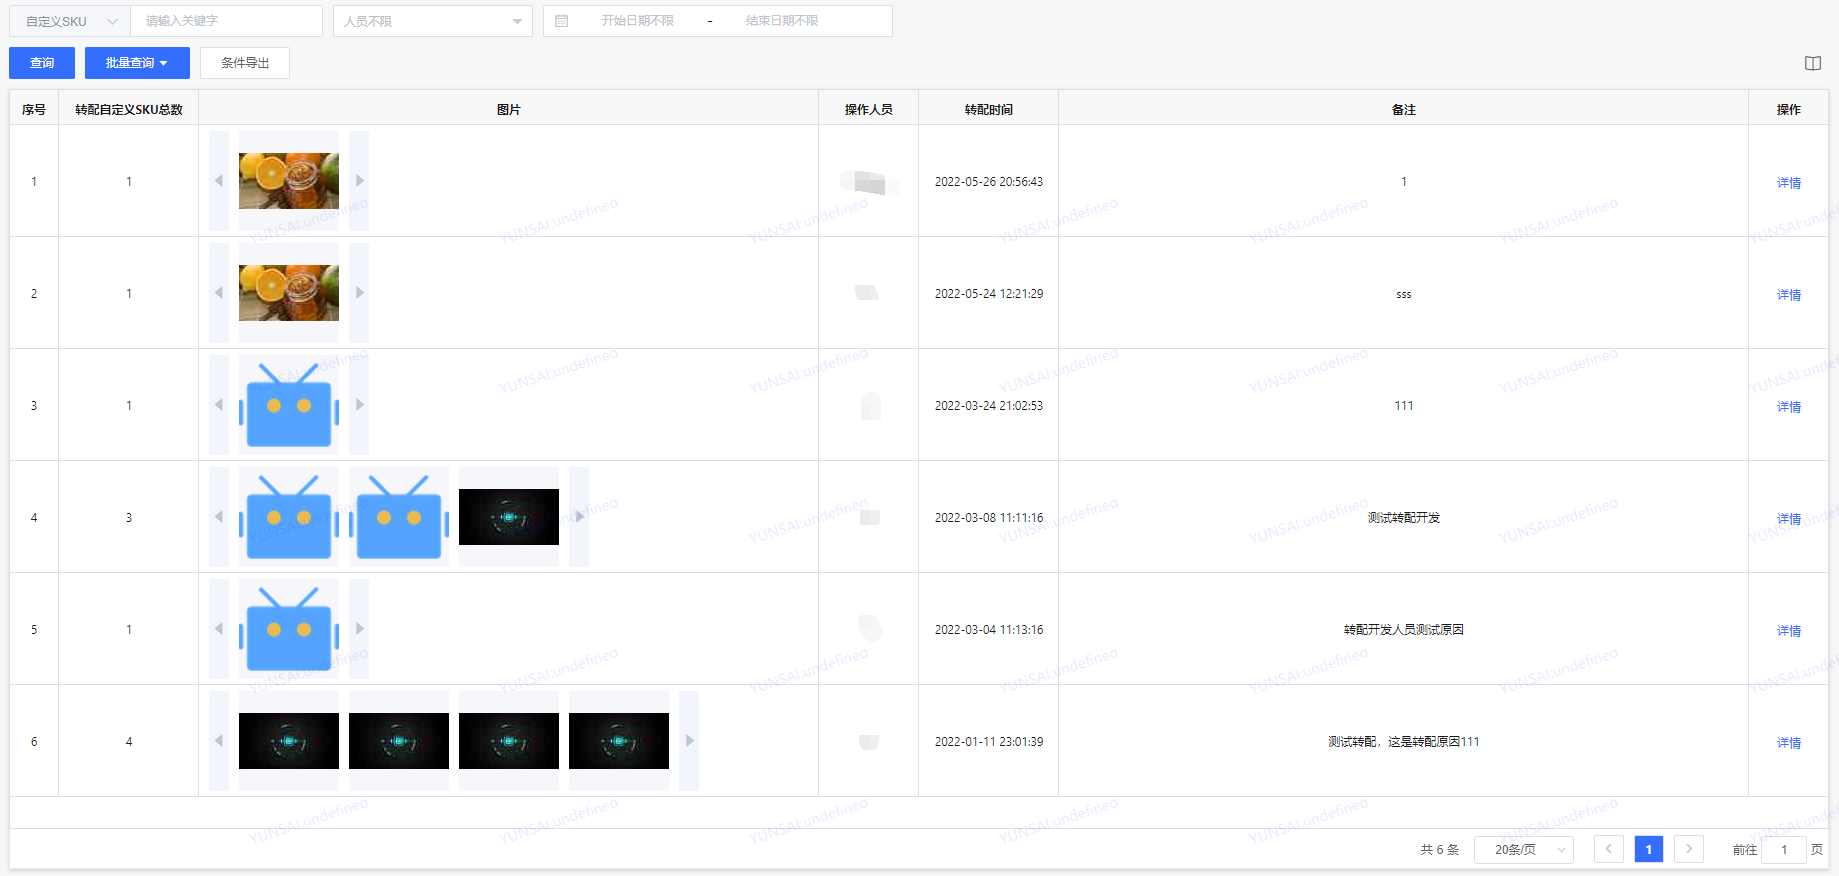The image size is (1839, 876).
Task: Open the 批量查询 batch query dropdown button
Action: (137, 63)
